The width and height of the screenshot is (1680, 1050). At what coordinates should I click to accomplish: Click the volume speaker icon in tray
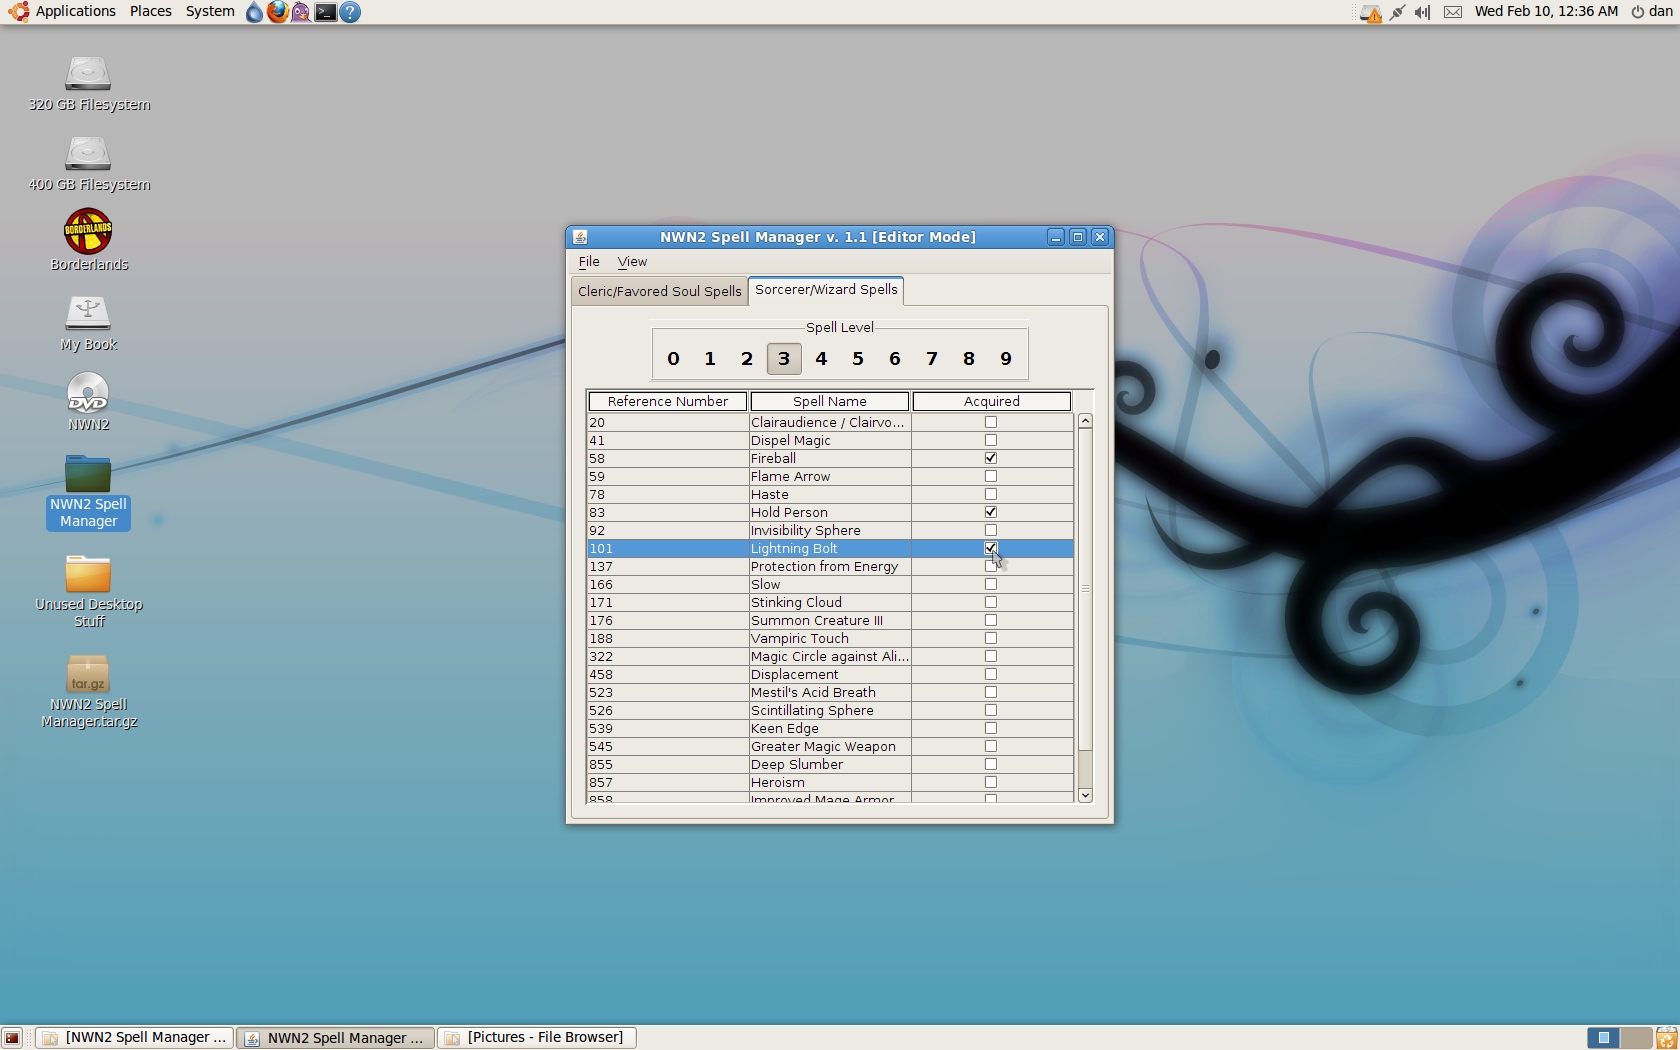1422,12
